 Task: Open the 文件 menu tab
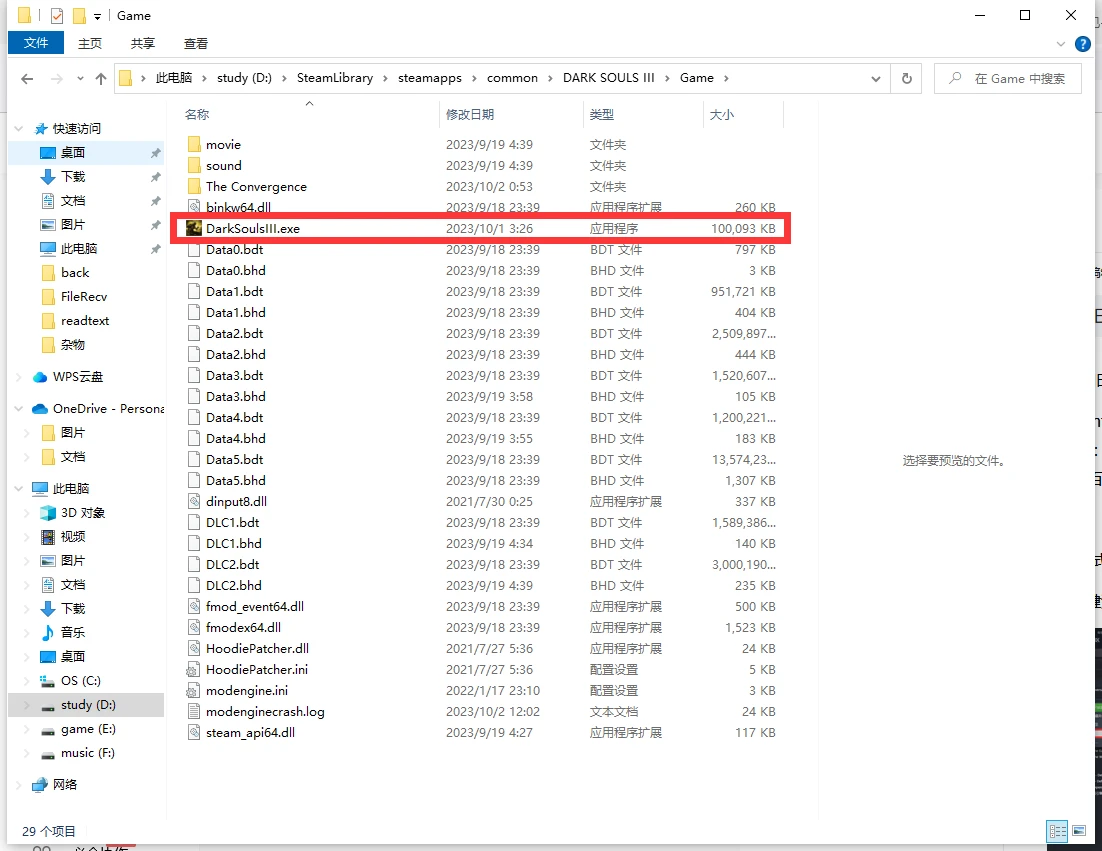(36, 43)
